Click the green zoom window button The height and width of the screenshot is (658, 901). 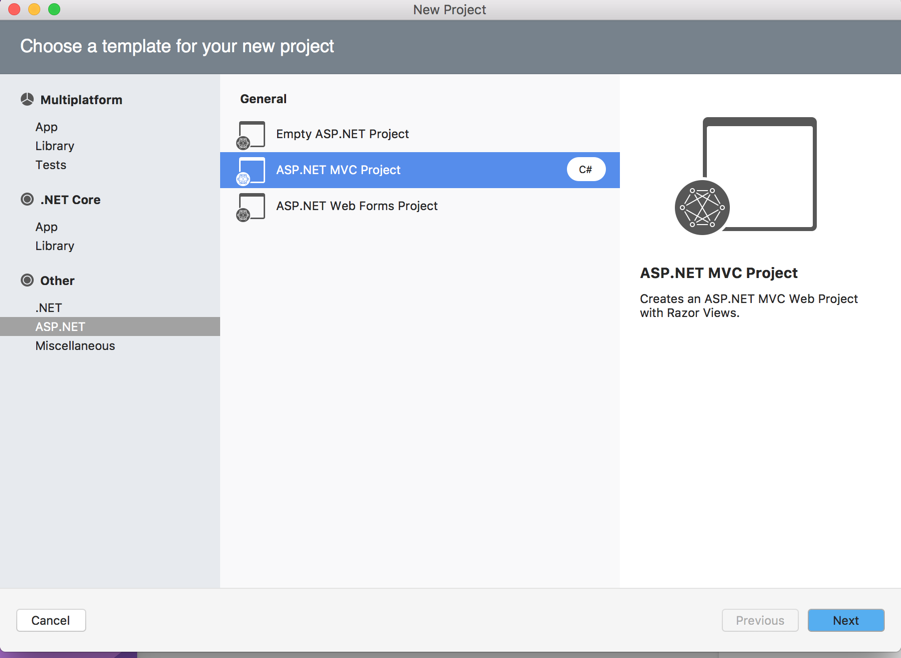point(54,9)
